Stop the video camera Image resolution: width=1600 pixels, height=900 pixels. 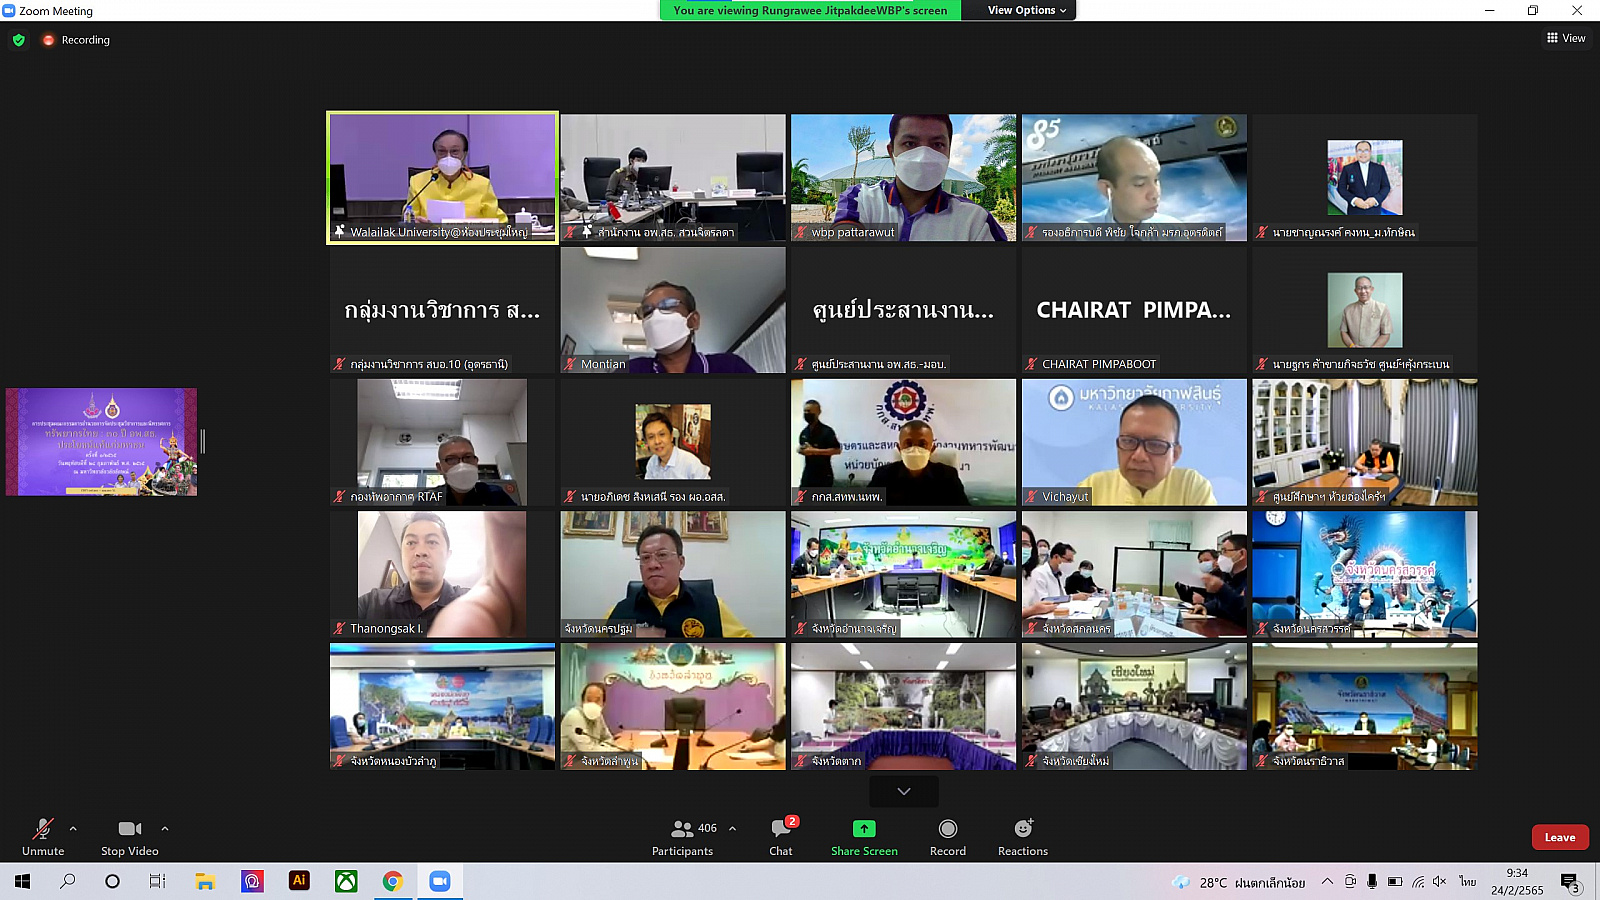[129, 829]
